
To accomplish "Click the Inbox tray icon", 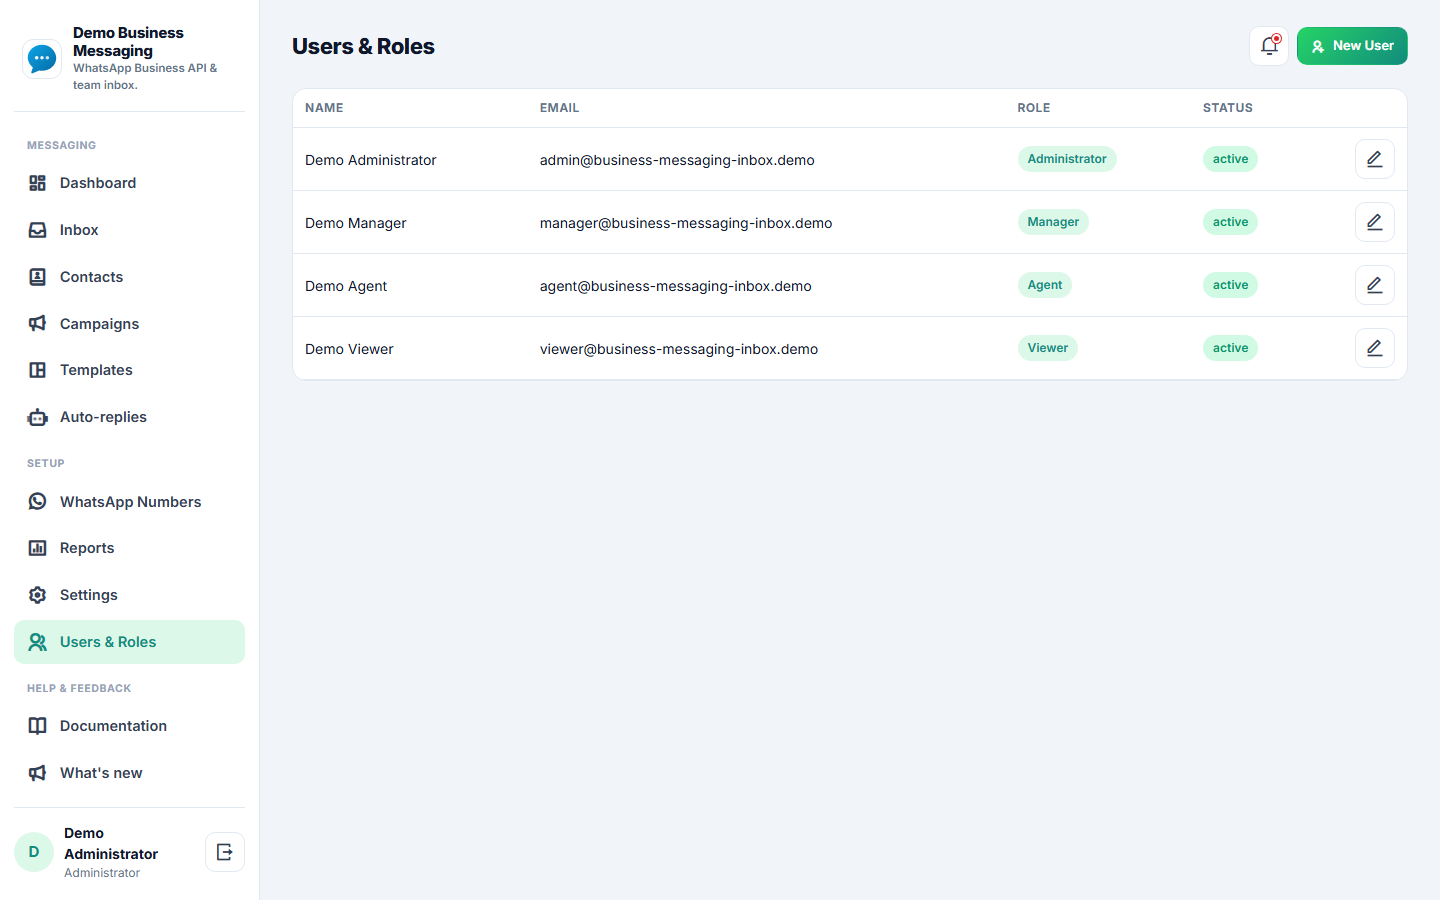I will pyautogui.click(x=38, y=230).
